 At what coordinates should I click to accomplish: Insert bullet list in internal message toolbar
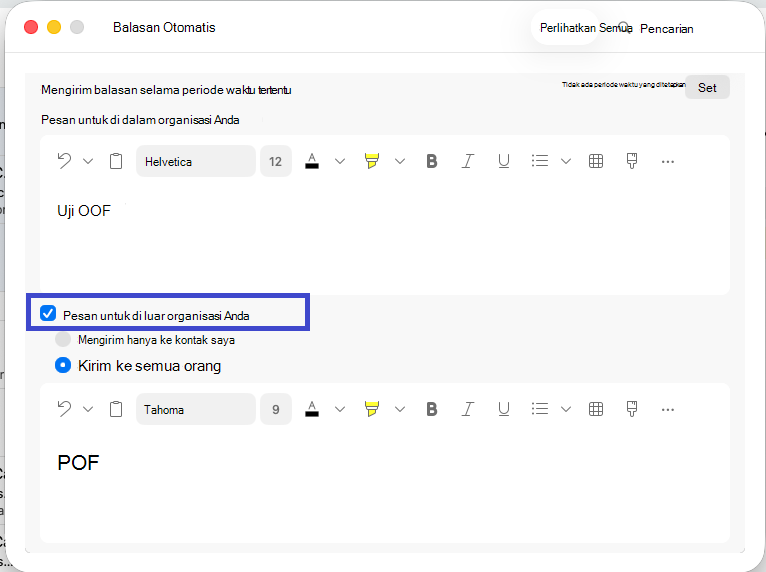540,161
